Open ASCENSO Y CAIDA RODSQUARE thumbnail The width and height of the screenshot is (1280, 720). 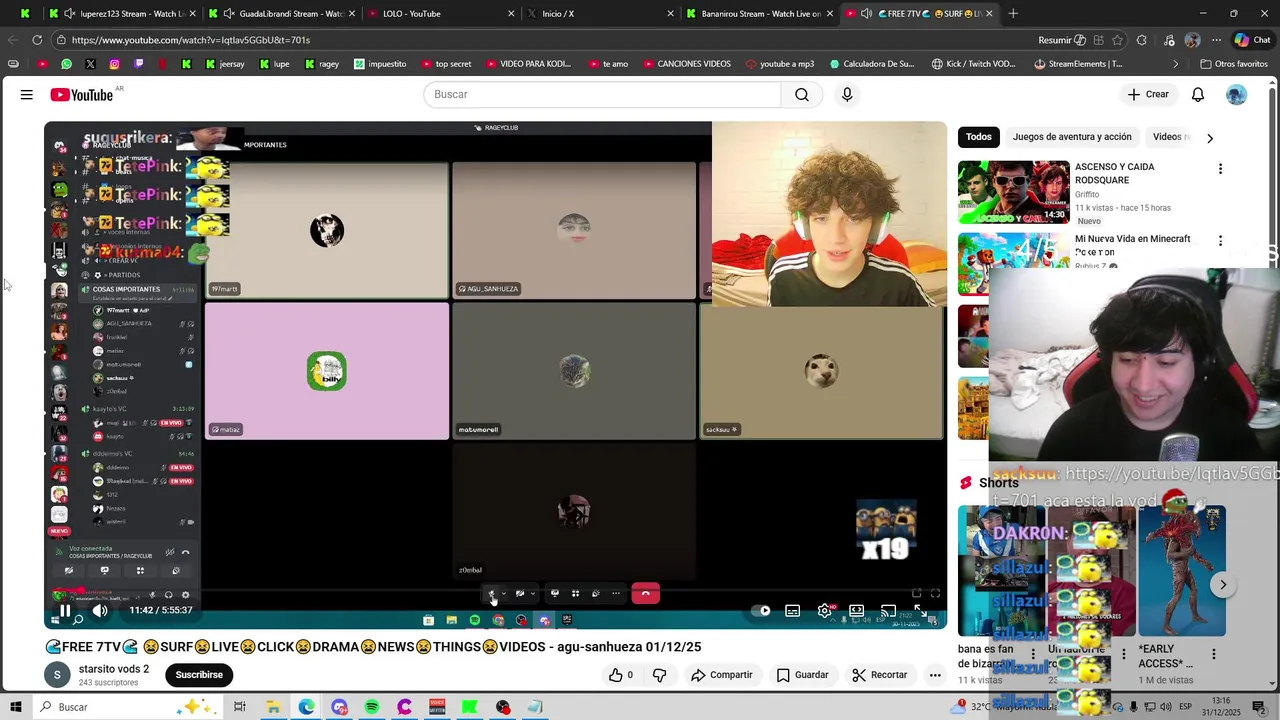1014,192
